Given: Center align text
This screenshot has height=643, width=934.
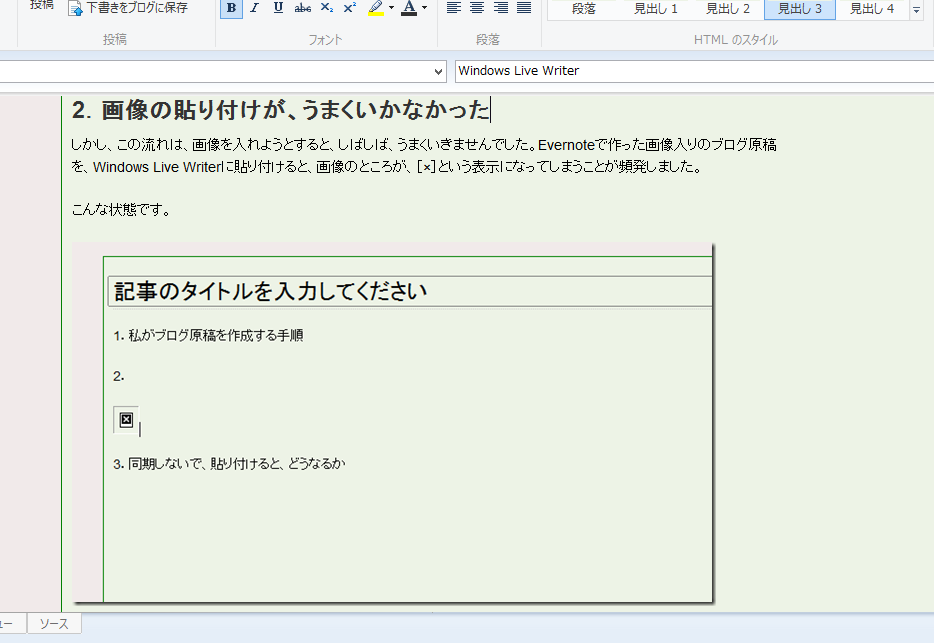Looking at the screenshot, I should click(477, 8).
